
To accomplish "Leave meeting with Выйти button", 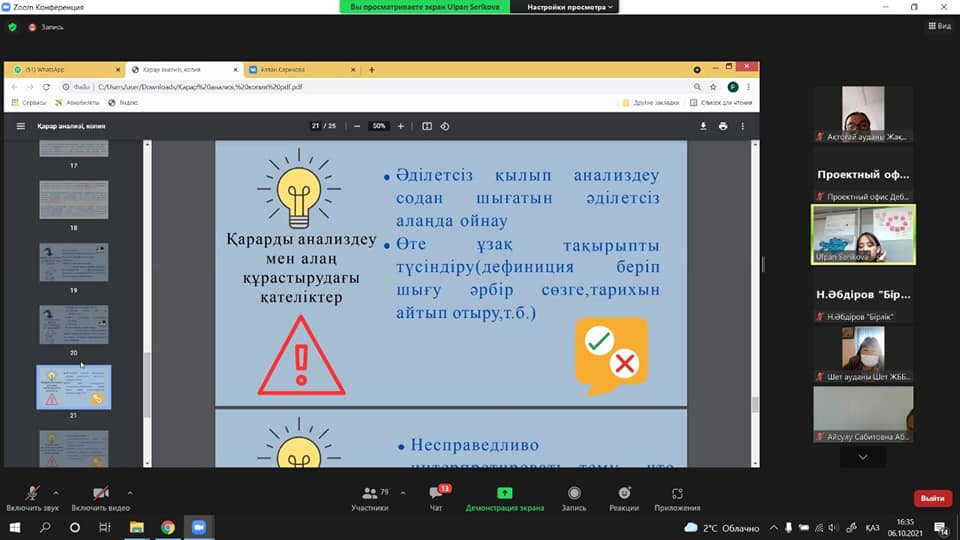I will click(932, 498).
